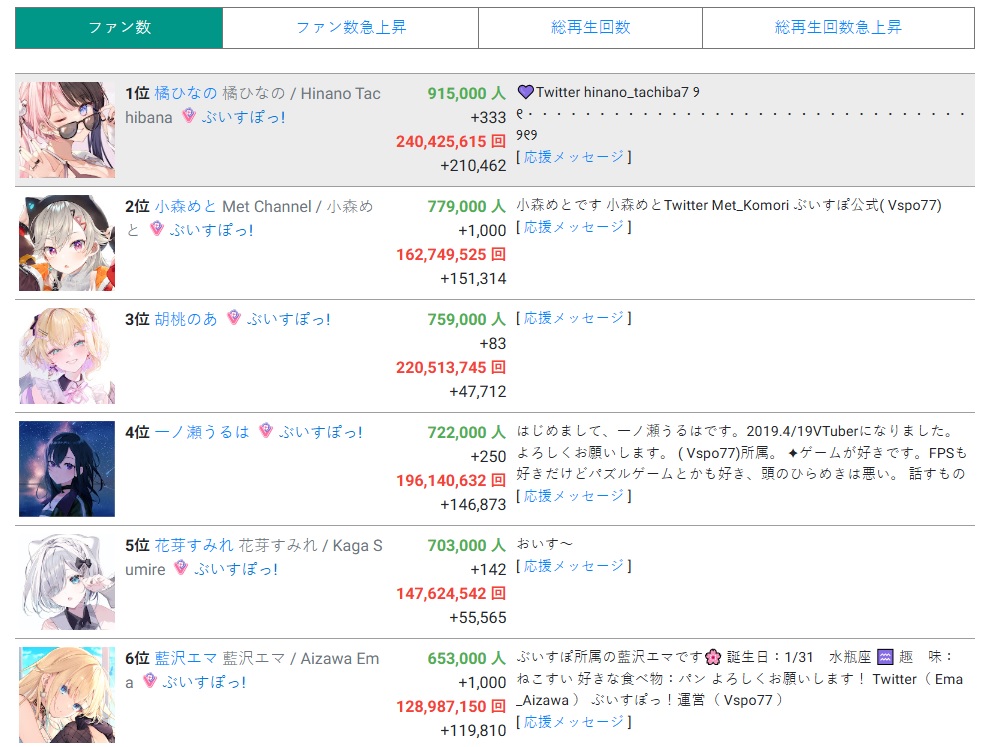
Task: Open the 橘ひなの channel link
Action: [186, 93]
